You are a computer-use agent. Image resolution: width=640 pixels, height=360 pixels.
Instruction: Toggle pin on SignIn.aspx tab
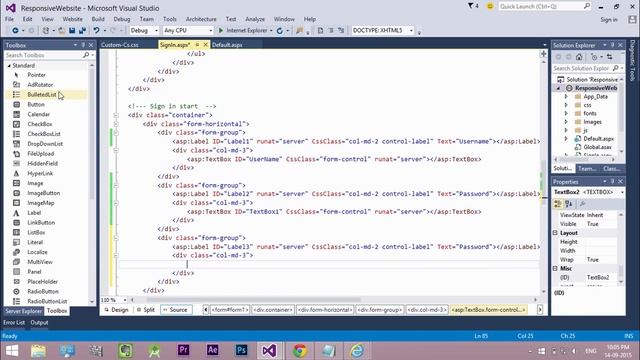pyautogui.click(x=197, y=45)
